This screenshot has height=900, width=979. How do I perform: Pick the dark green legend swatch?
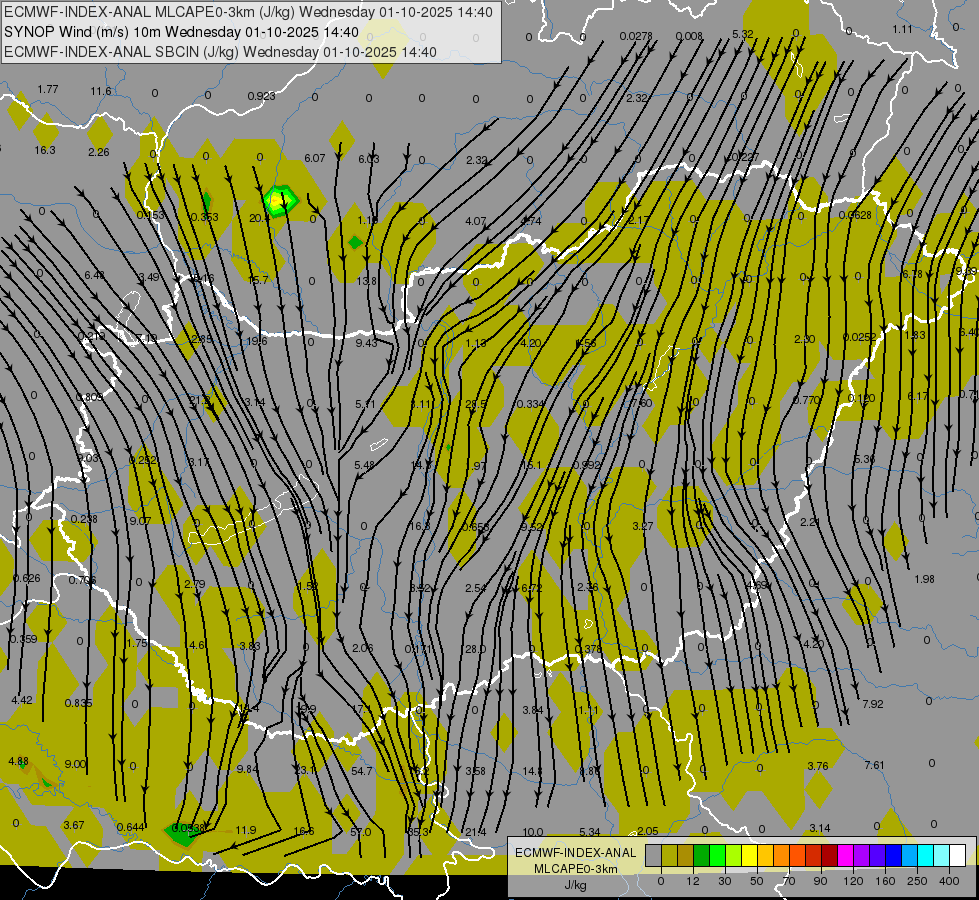coord(701,855)
